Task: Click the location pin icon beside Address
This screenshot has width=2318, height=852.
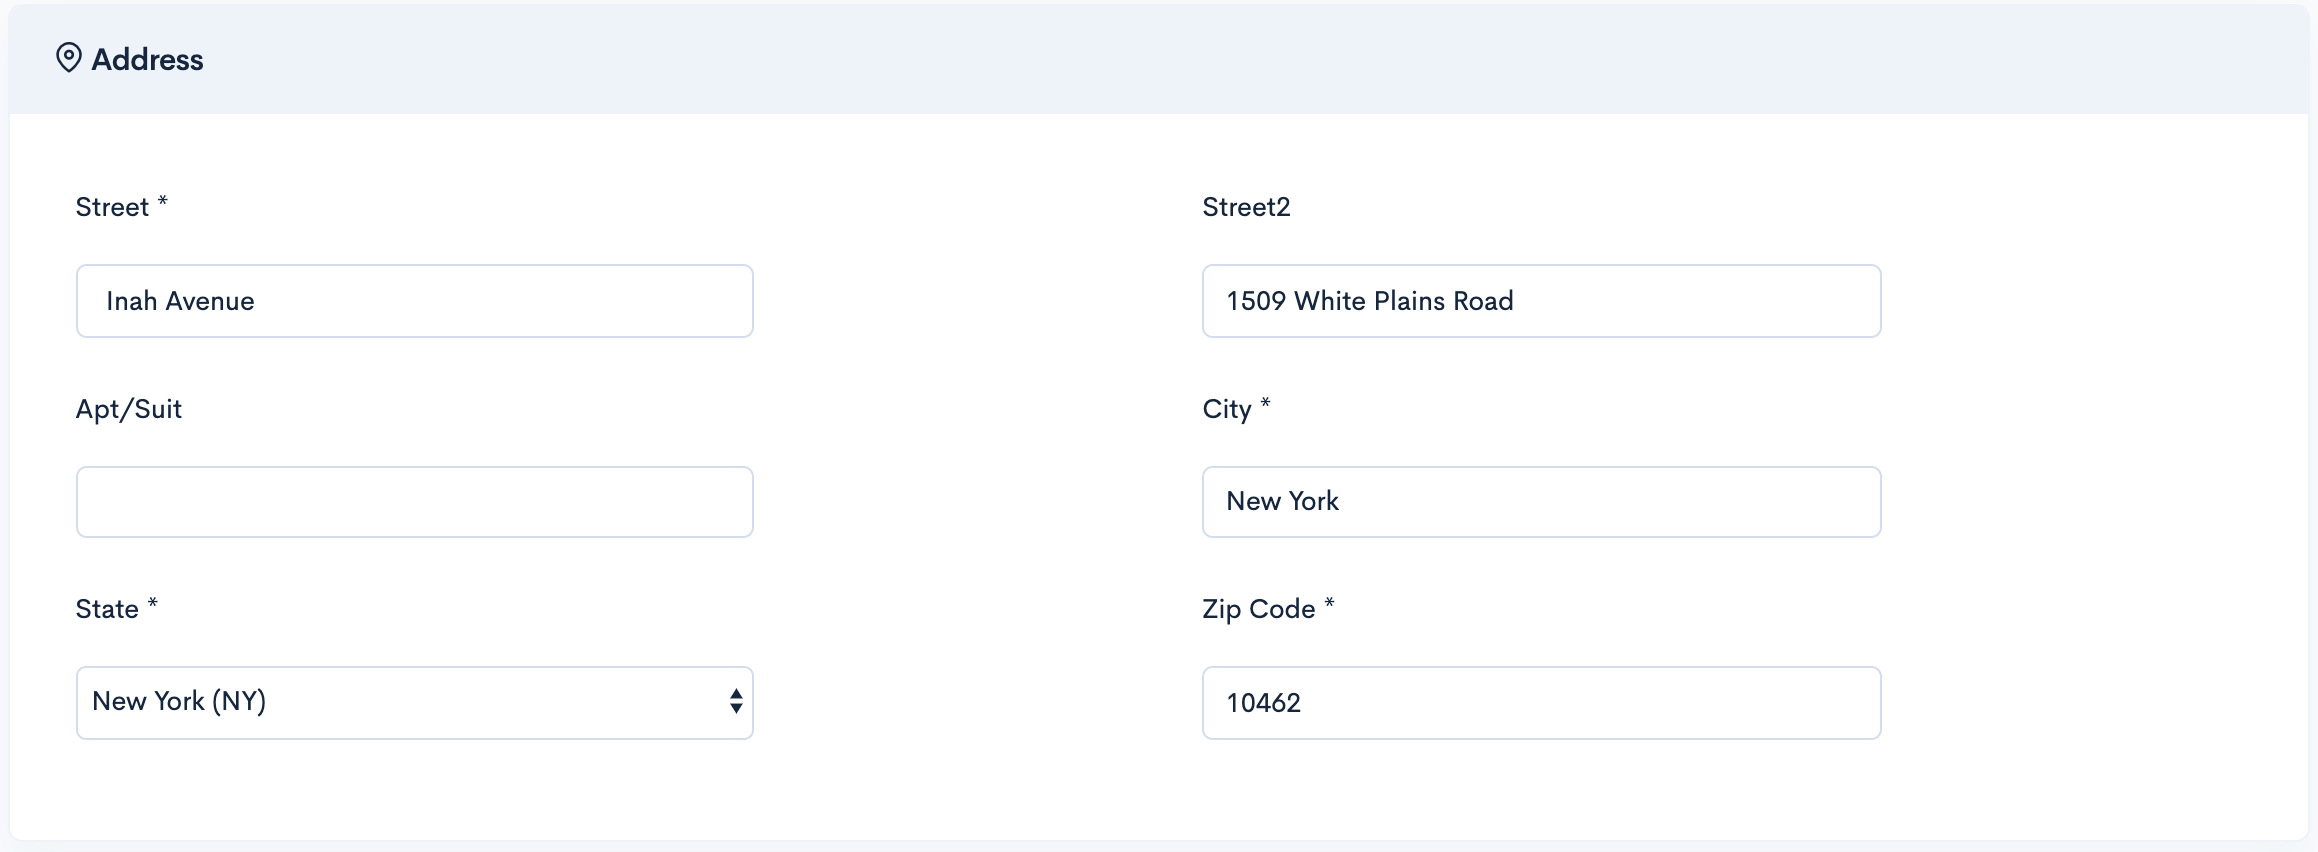Action: pos(68,58)
